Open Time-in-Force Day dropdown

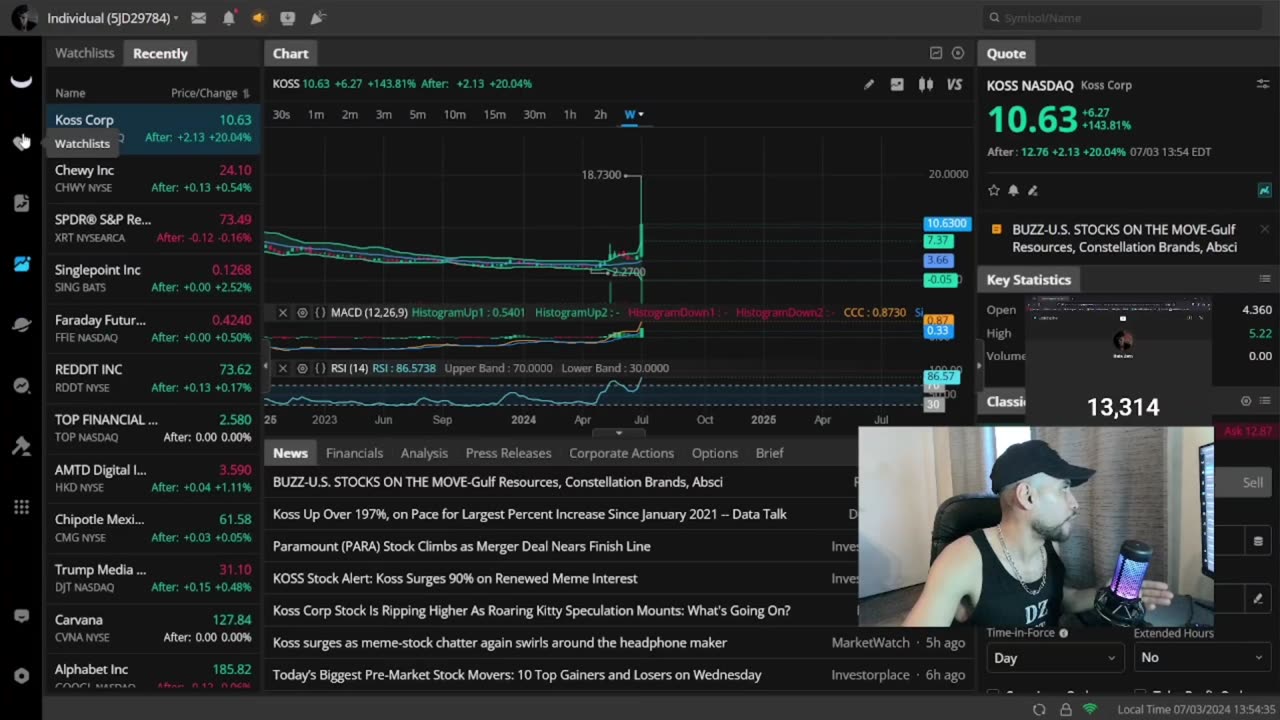(x=1054, y=658)
